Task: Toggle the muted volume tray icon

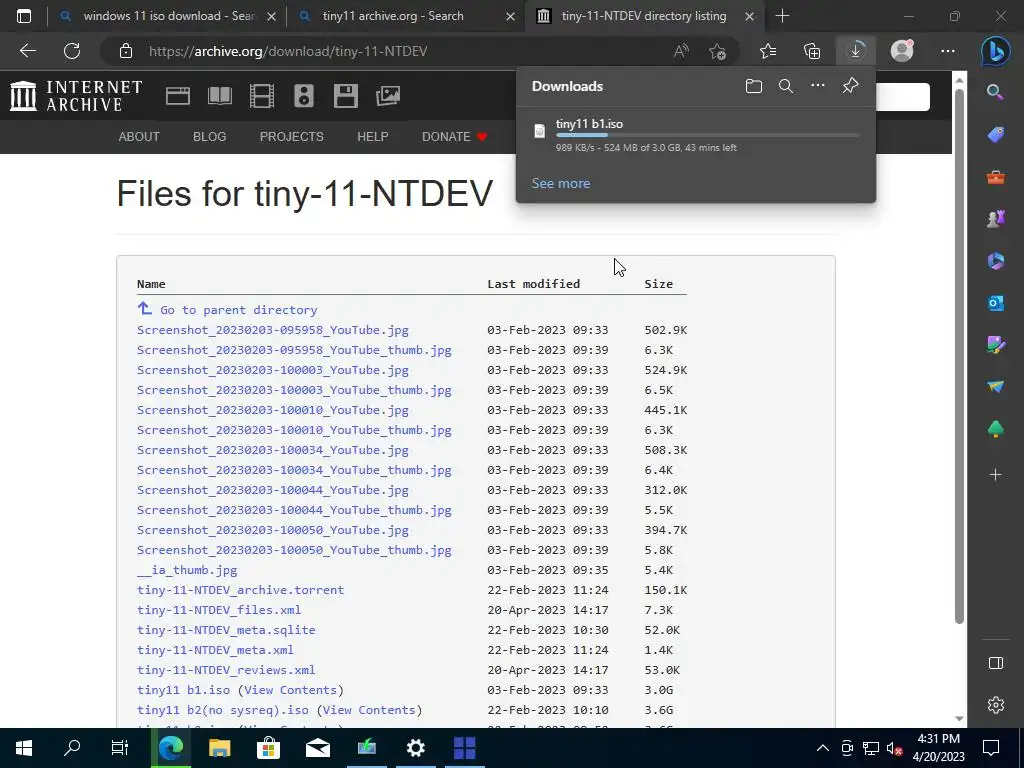Action: pyautogui.click(x=894, y=748)
